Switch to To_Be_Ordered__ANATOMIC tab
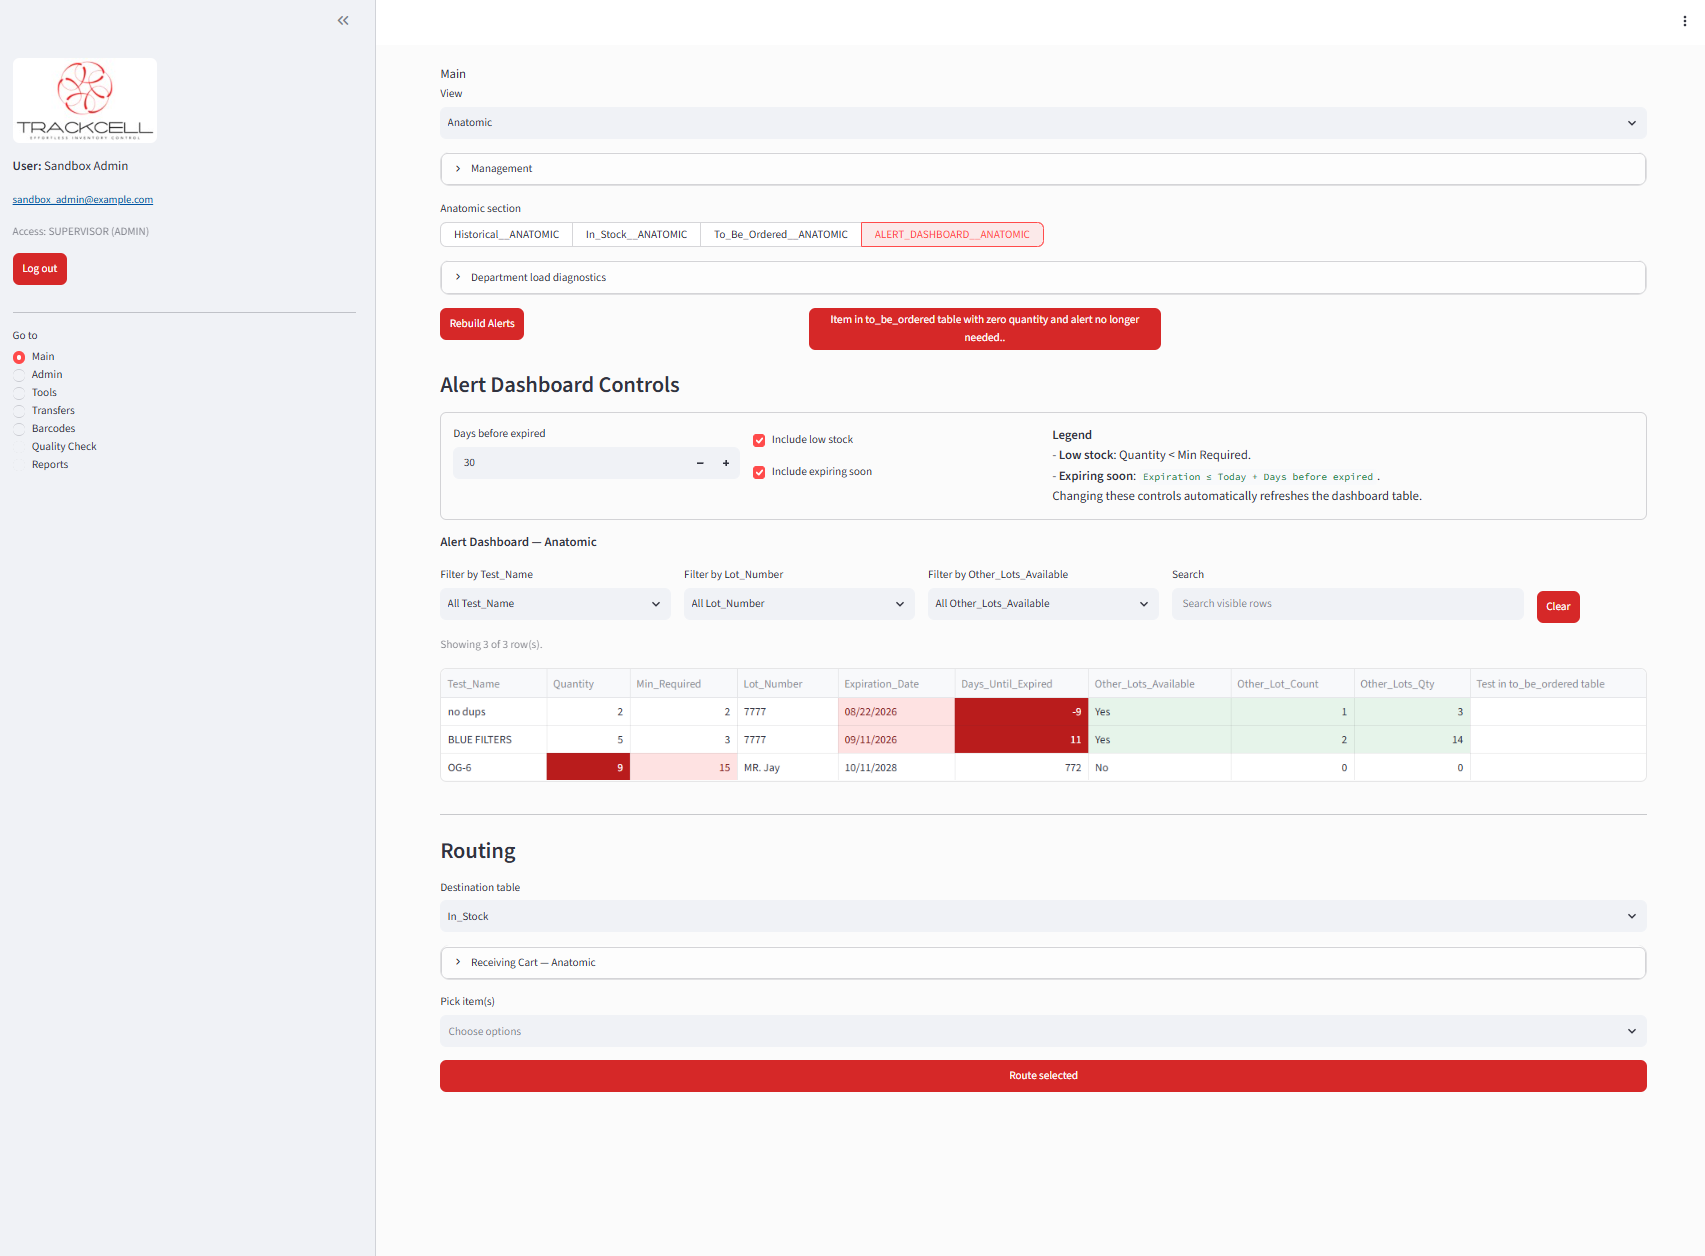This screenshot has width=1705, height=1256. (781, 235)
